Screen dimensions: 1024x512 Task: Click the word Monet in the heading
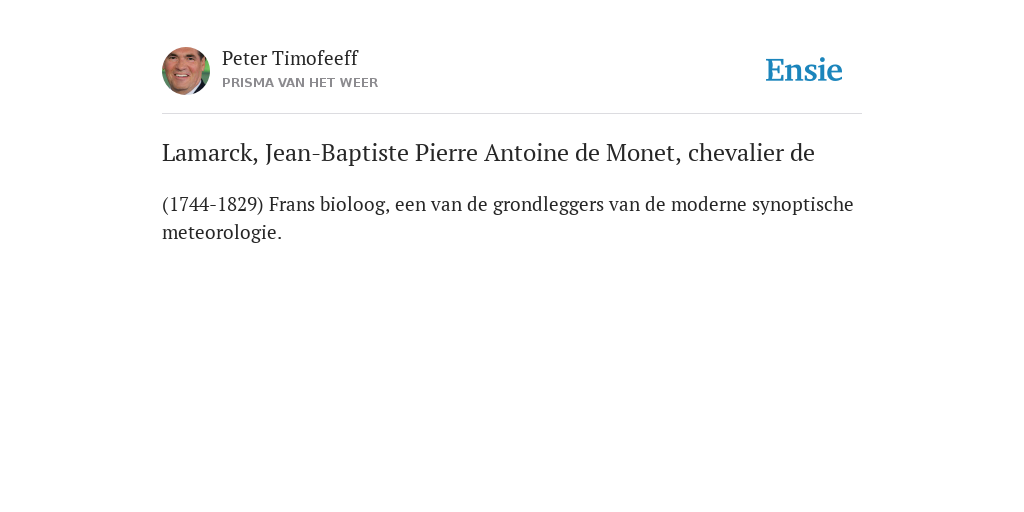pyautogui.click(x=643, y=153)
